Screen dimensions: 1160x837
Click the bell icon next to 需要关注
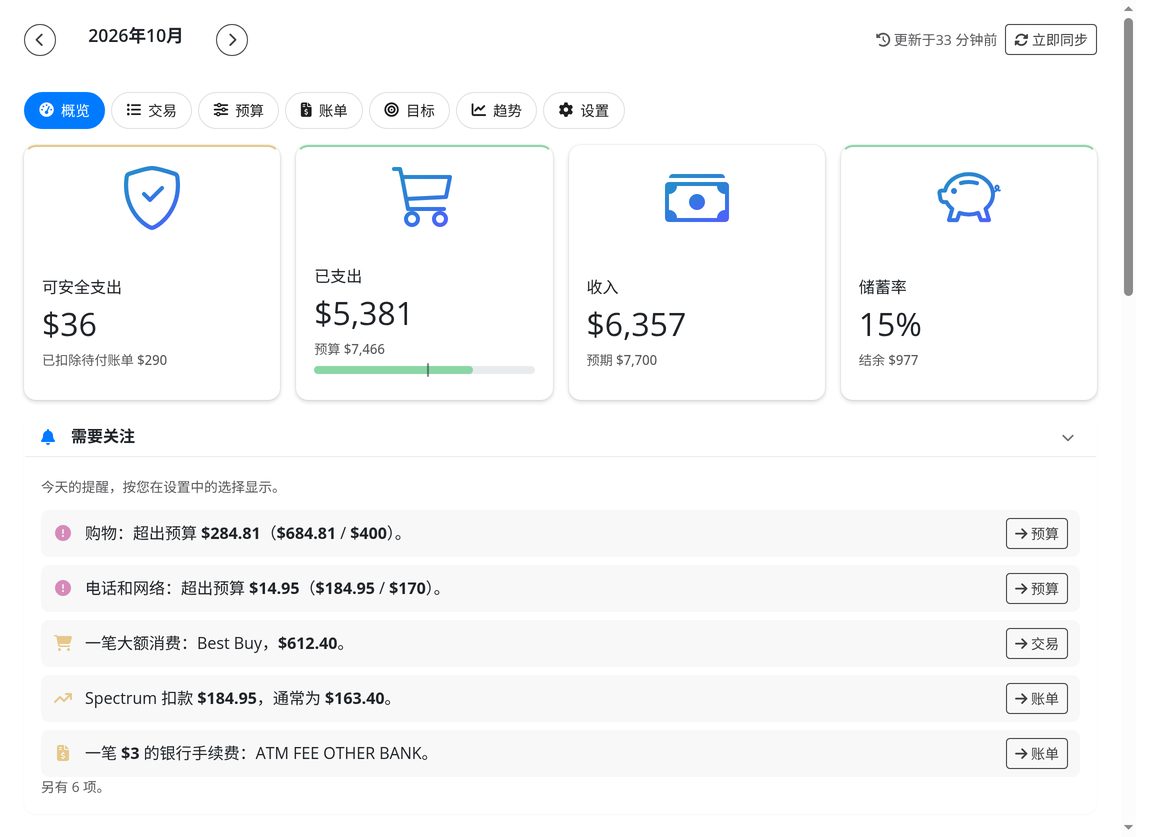click(48, 437)
